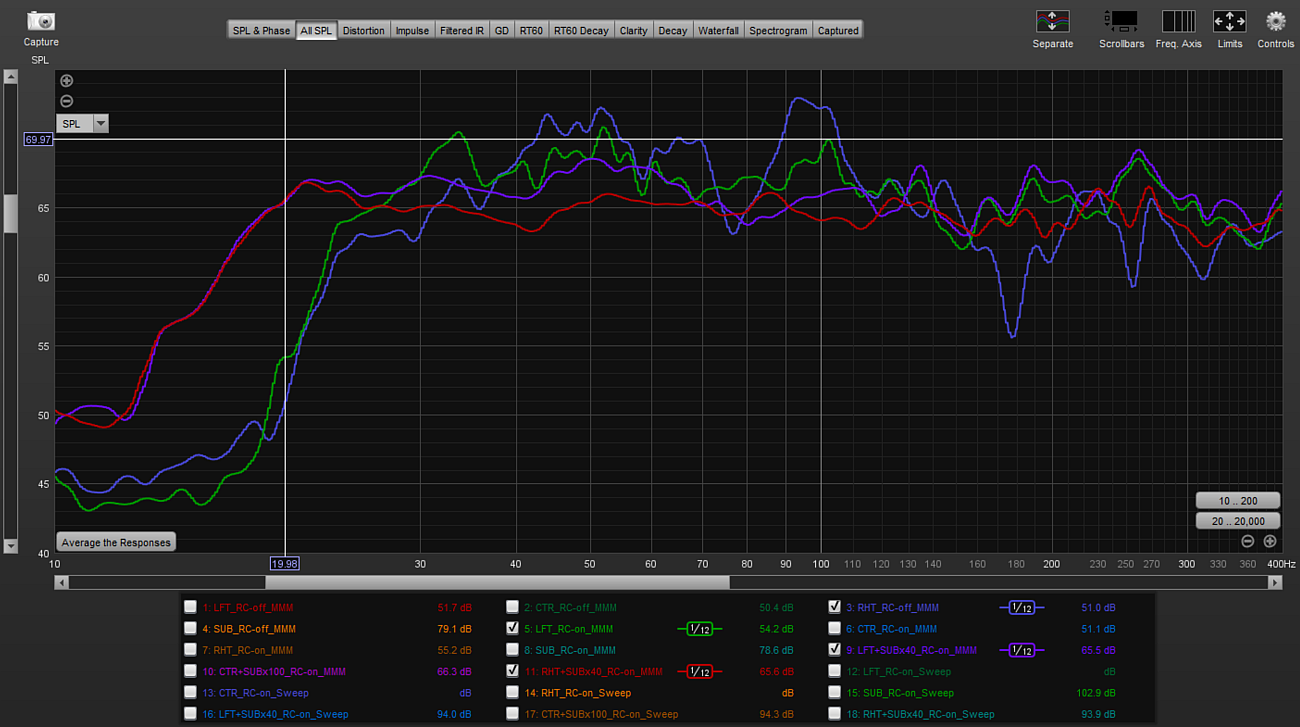Screen dimensions: 1300x727
Task: Click the 69.97 cursor level readout
Action: [x=38, y=139]
